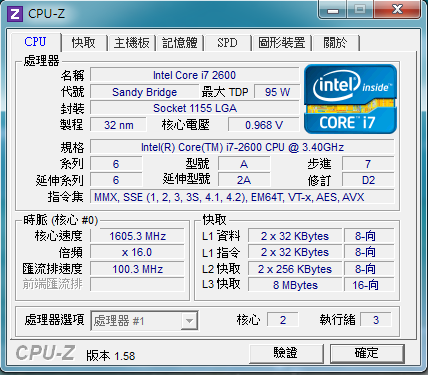Click the name field Intel Core i7 2600
The image size is (428, 375).
194,75
